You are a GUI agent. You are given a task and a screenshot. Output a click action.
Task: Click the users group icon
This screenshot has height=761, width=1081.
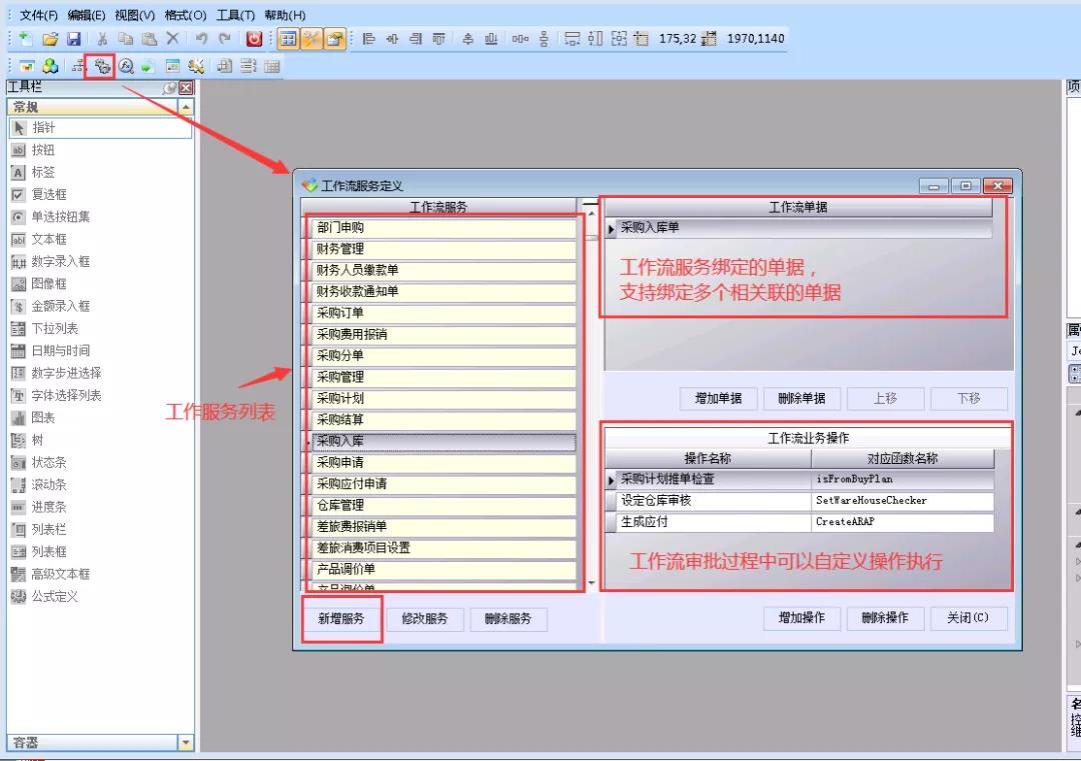(50, 66)
